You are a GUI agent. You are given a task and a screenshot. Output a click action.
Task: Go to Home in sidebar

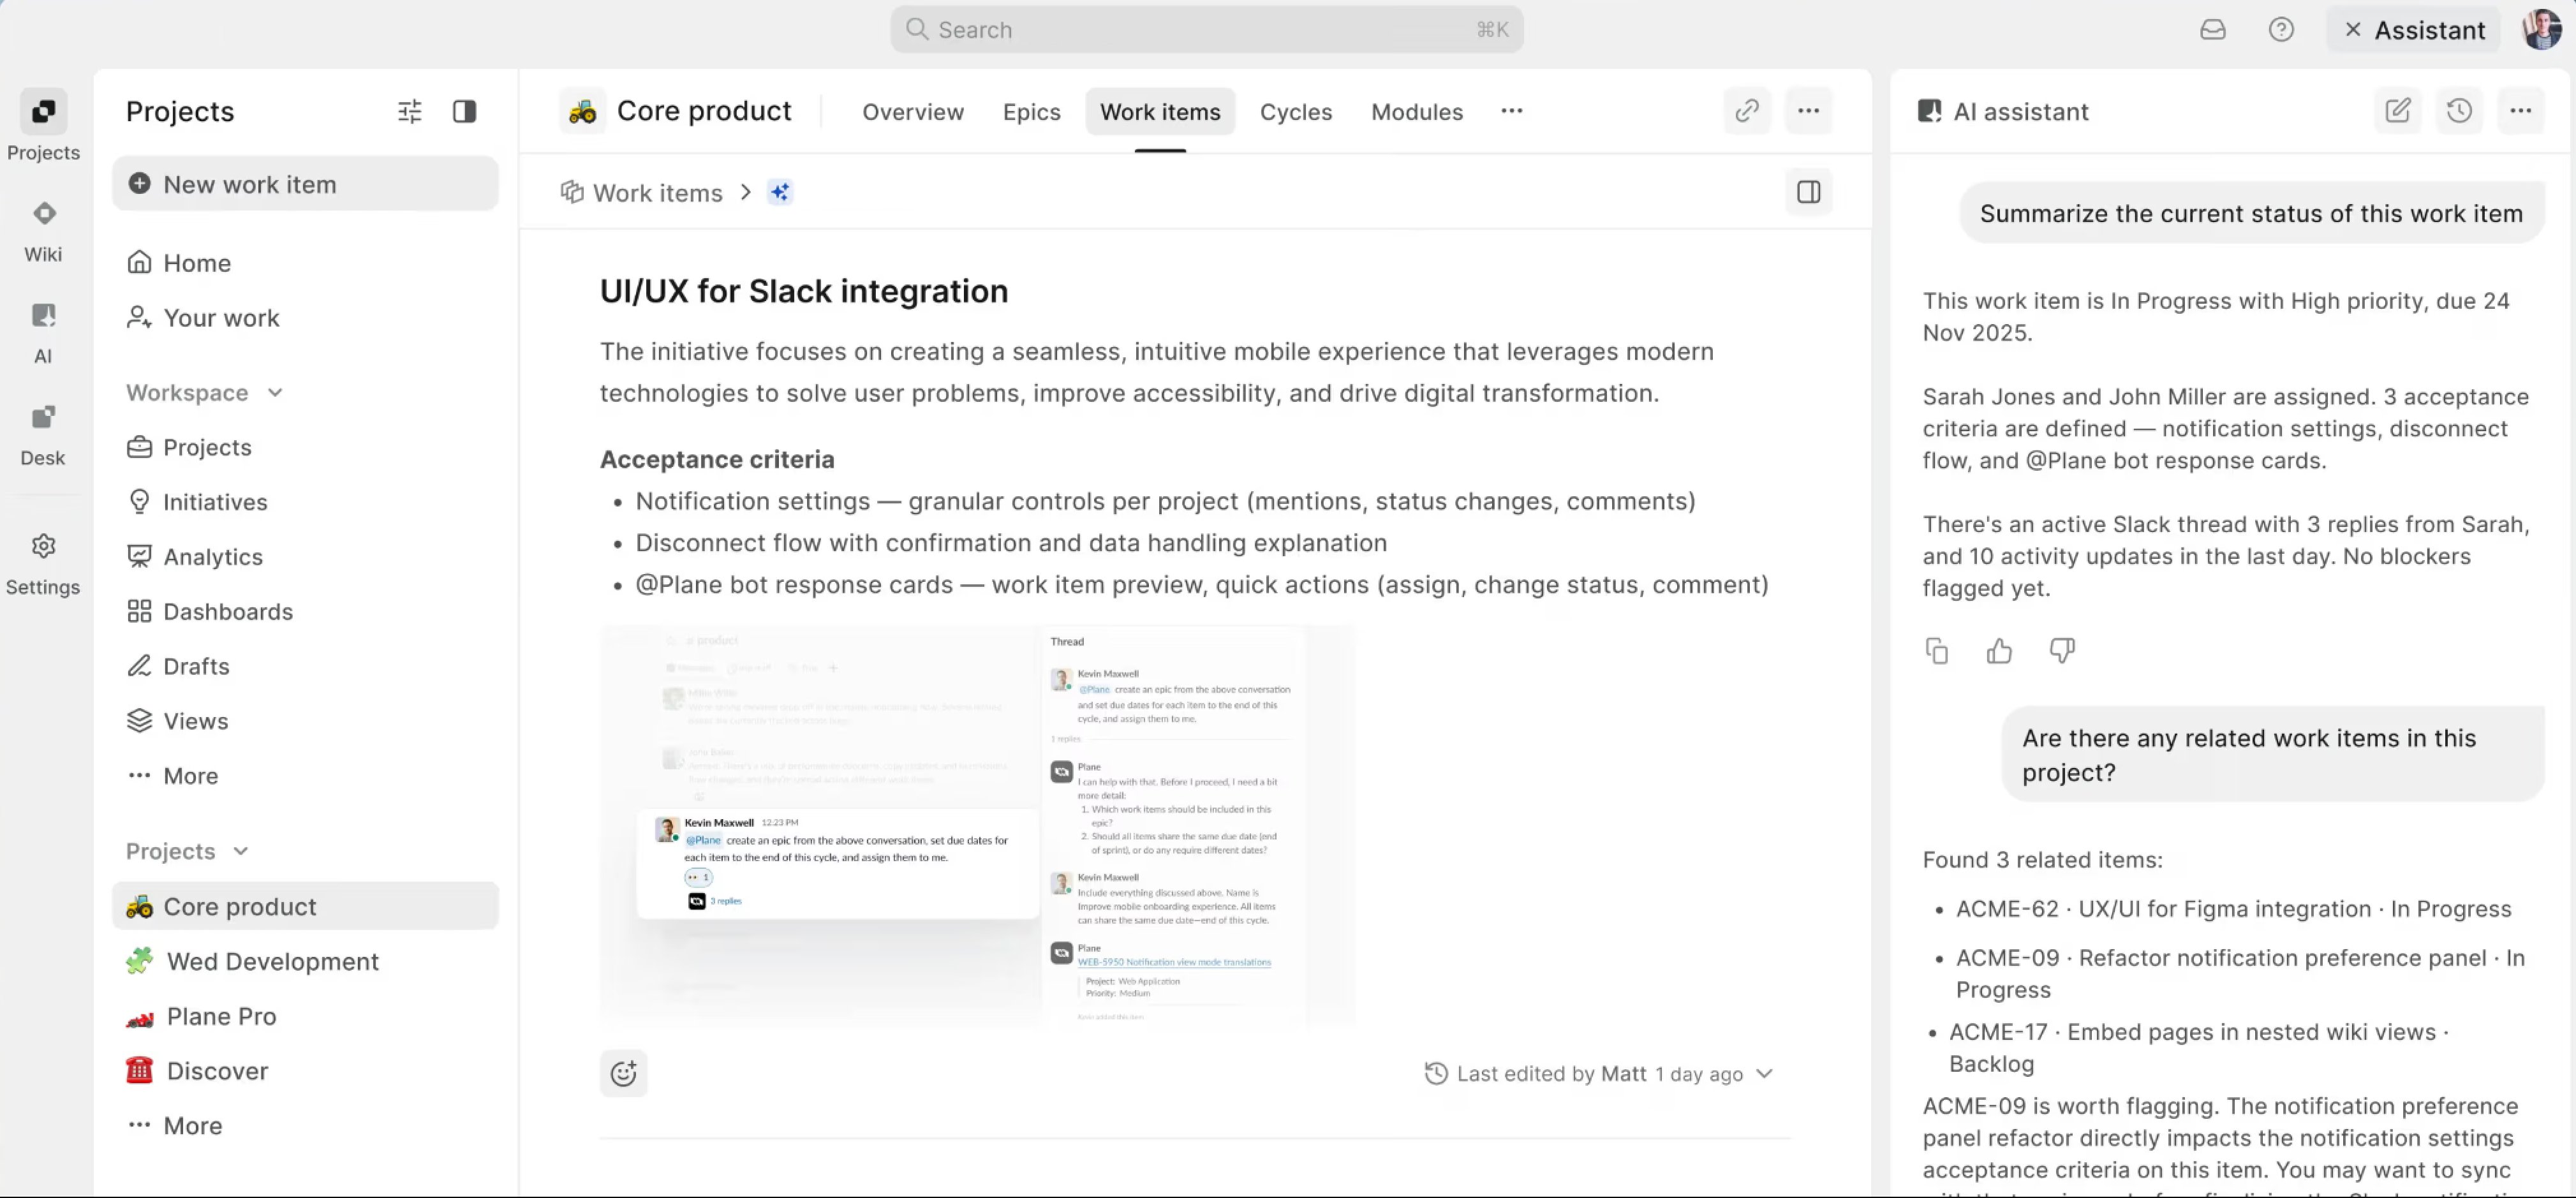[x=305, y=263]
